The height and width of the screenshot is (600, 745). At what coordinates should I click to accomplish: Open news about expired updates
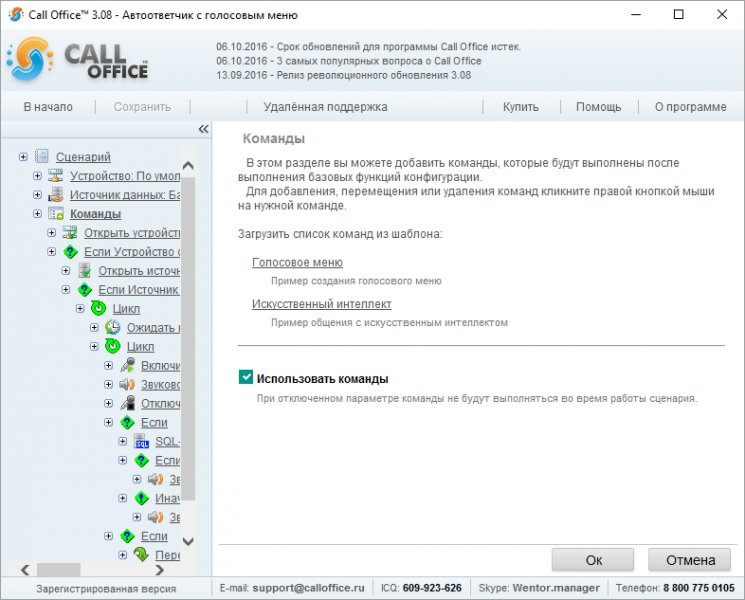pyautogui.click(x=369, y=47)
